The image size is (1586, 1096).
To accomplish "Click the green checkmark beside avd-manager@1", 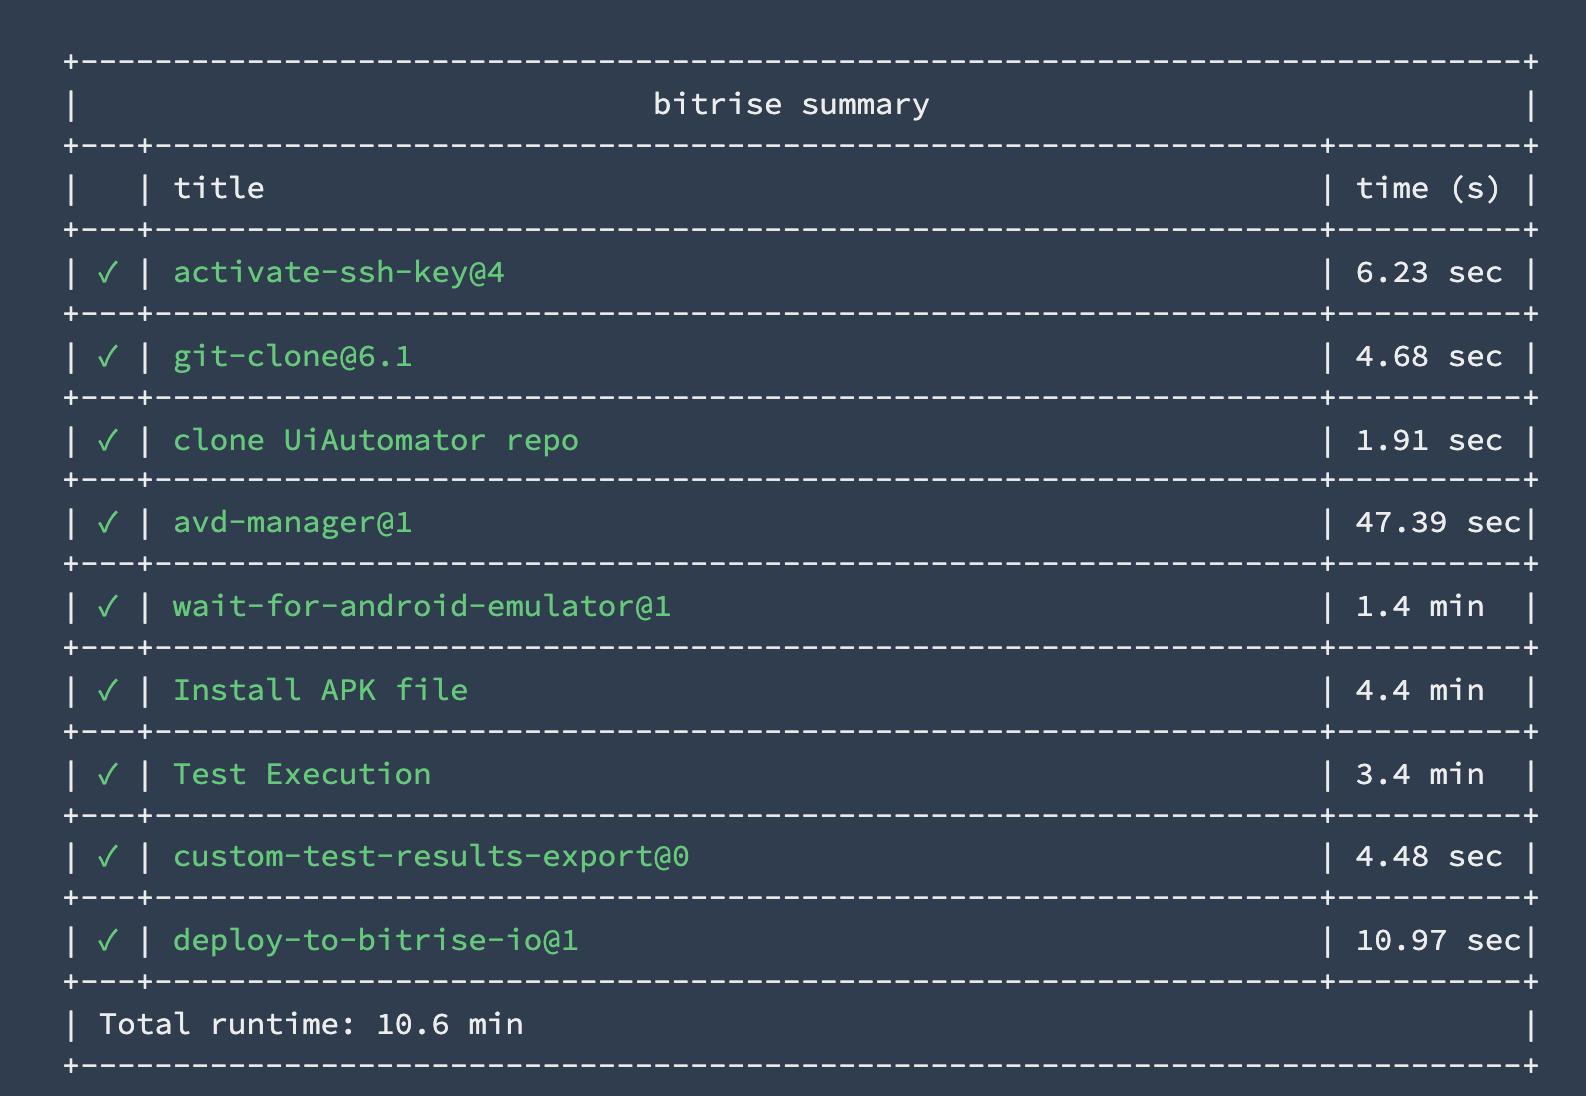I will click(x=108, y=522).
